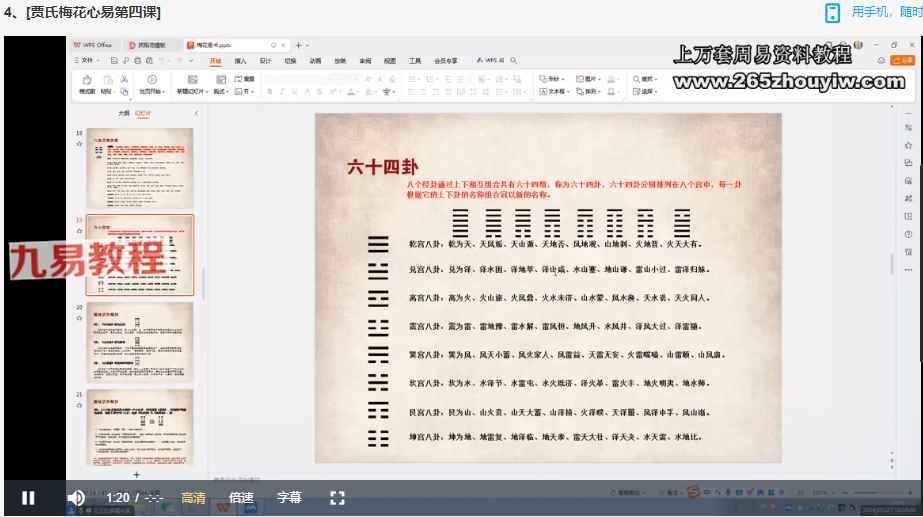Open the 文件 file menu
Viewport: 923px width, 517px height.
tap(87, 60)
